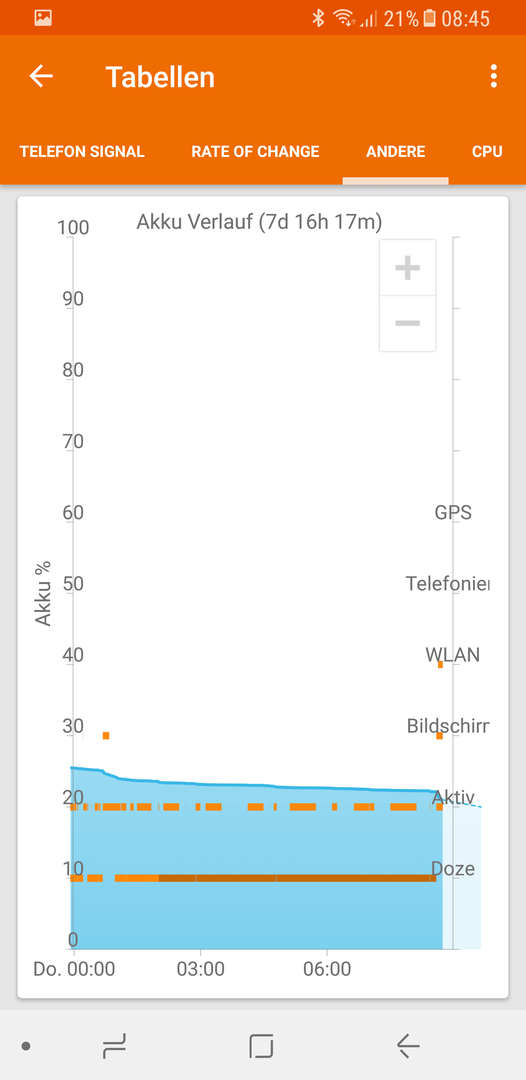This screenshot has width=526, height=1080.
Task: Tap Android back navigation button
Action: click(408, 1046)
